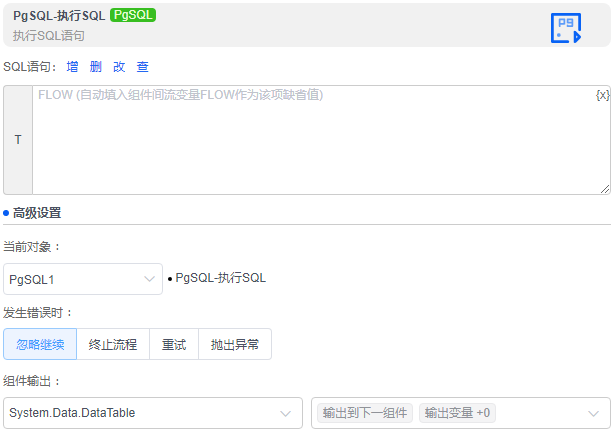
Task: Click the PgSQL-执行SQL title text
Action: coord(59,16)
